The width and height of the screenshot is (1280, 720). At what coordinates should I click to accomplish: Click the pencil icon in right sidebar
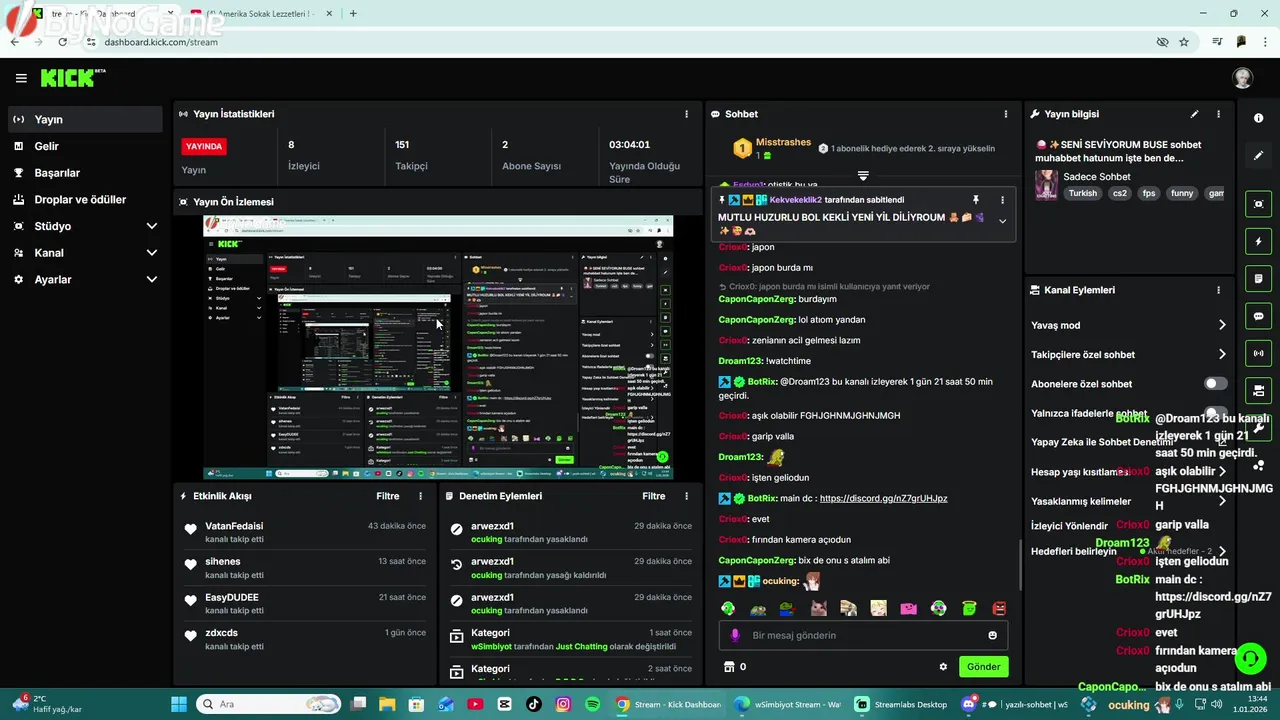pos(1258,156)
